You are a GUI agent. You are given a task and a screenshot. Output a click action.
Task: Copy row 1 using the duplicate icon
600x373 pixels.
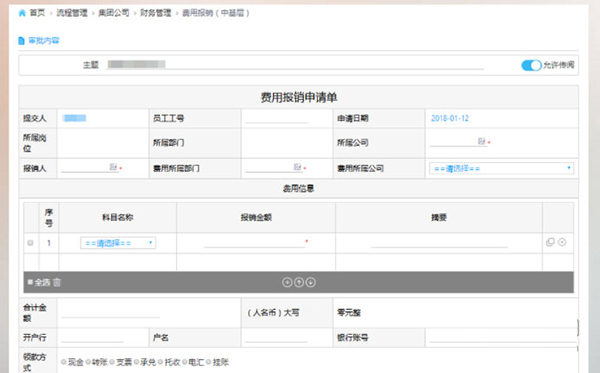[x=550, y=242]
